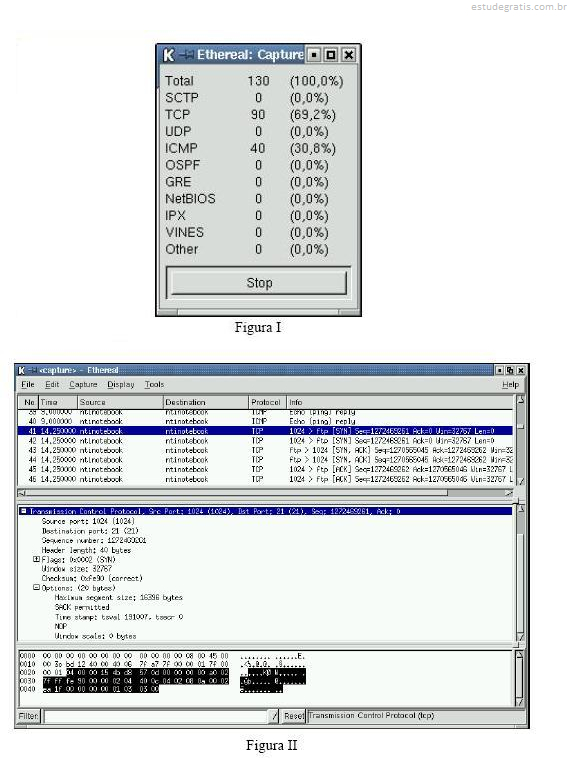Viewport: 568px width, 770px height.
Task: Click scroll down arrow in hex dump pane
Action: pyautogui.click(x=520, y=701)
